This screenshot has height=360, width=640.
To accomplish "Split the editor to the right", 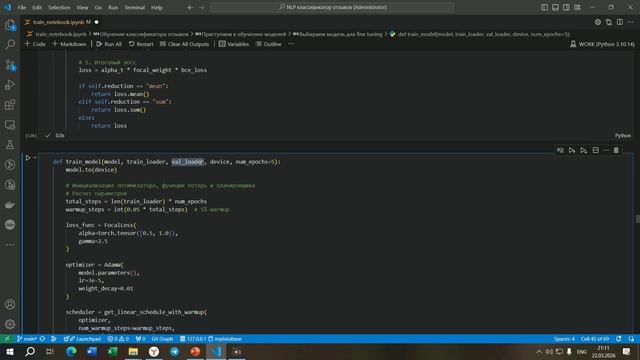I will 620,22.
